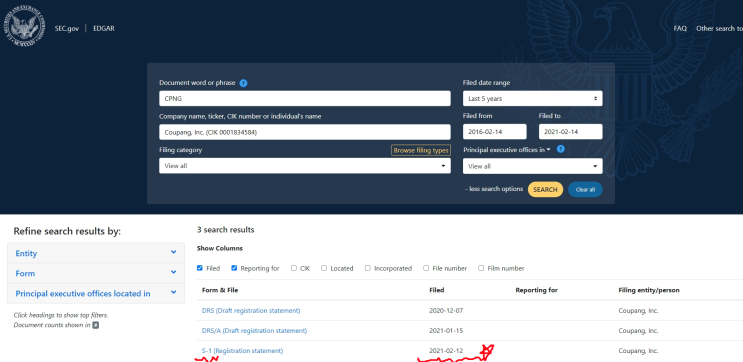The width and height of the screenshot is (743, 362).
Task: Click the Filed from date field
Action: tap(495, 132)
